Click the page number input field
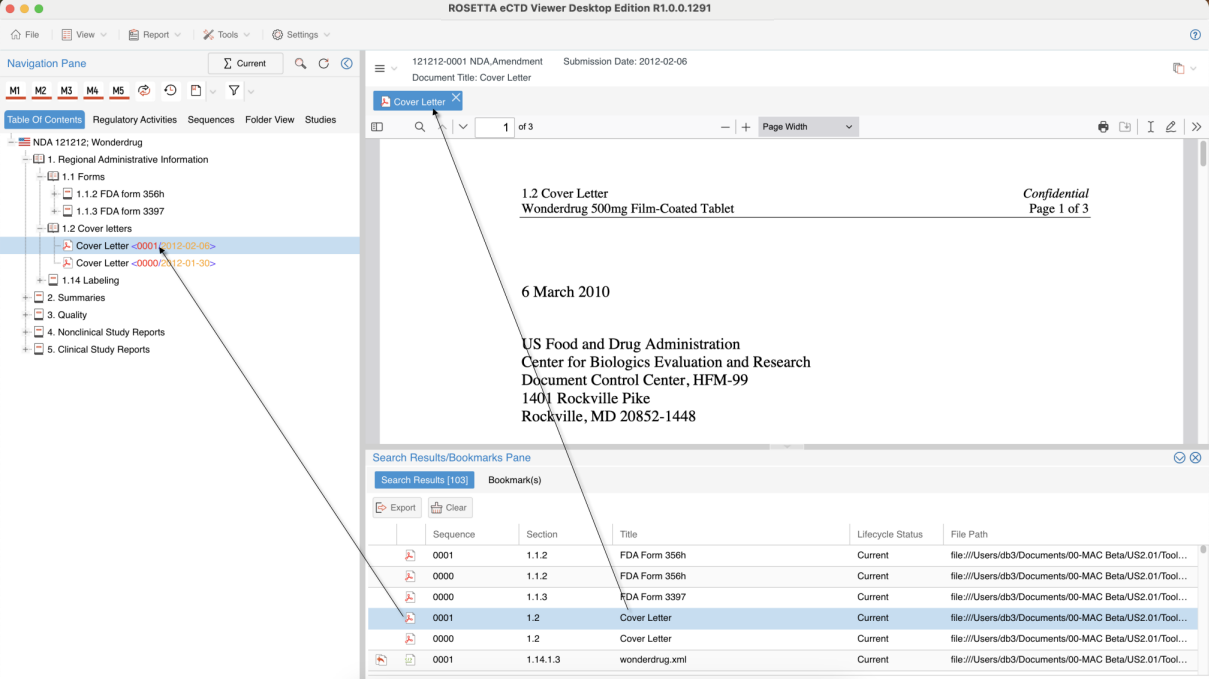The image size is (1209, 679). pos(494,127)
